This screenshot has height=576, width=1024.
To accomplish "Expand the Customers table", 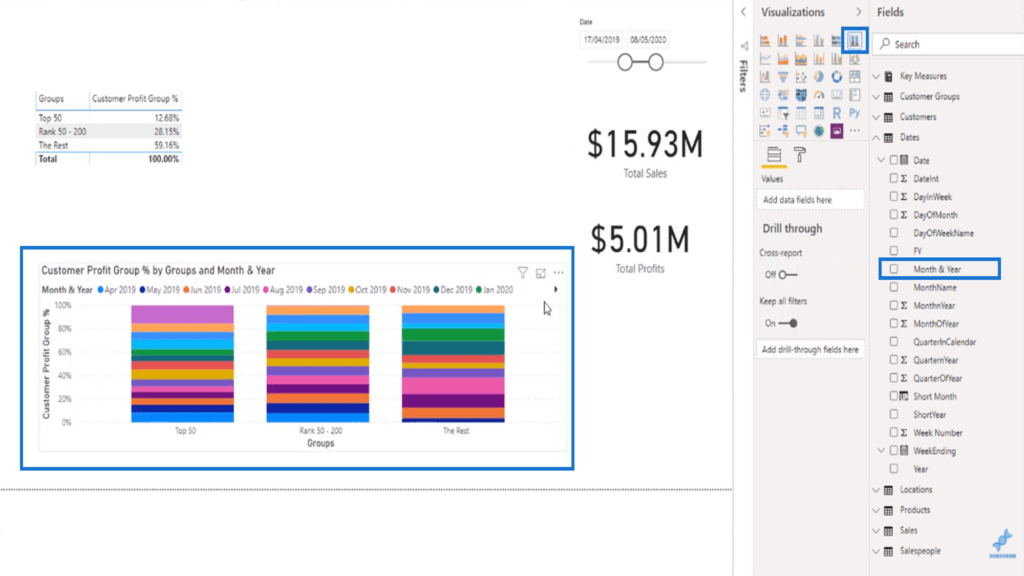I will point(876,118).
